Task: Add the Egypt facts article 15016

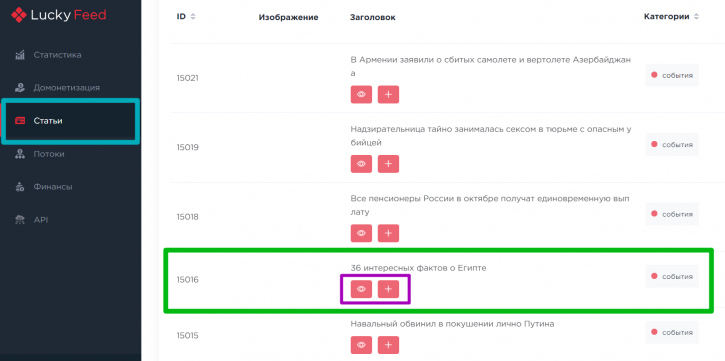Action: click(388, 289)
